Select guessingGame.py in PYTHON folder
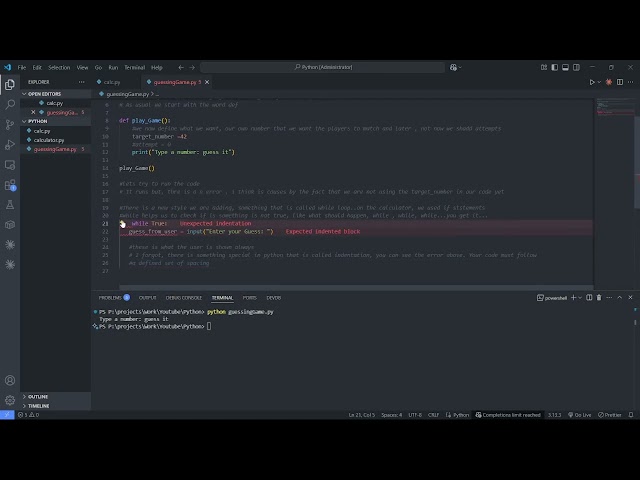Screen dimensions: 640x480 click(55, 149)
